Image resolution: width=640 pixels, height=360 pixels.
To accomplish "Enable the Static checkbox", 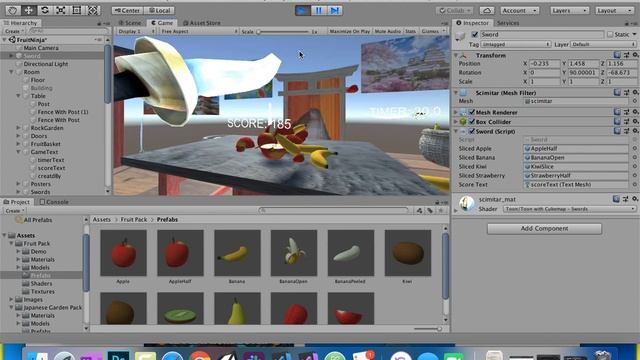I will pos(610,35).
